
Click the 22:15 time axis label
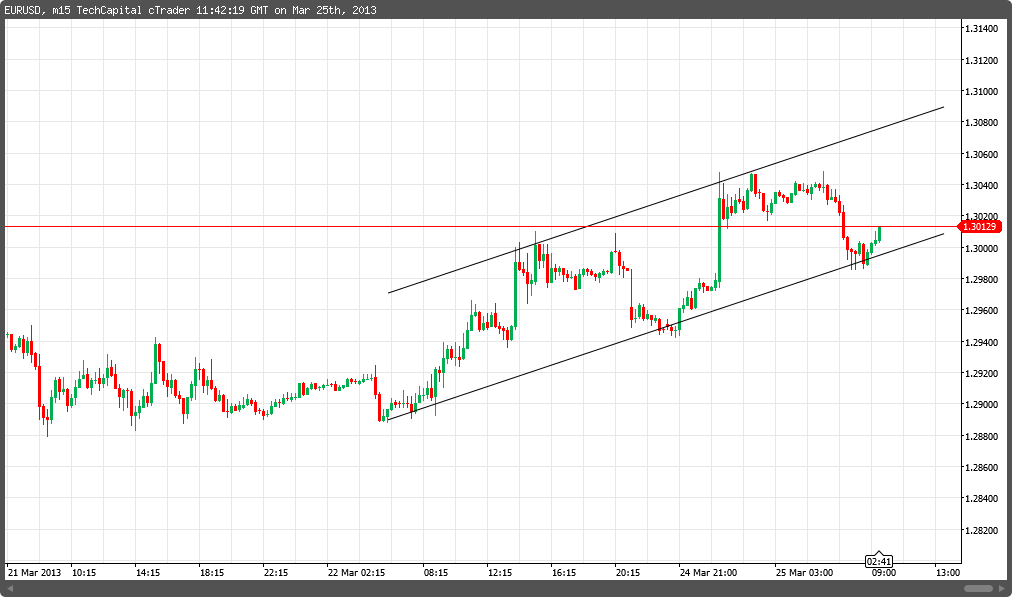276,572
